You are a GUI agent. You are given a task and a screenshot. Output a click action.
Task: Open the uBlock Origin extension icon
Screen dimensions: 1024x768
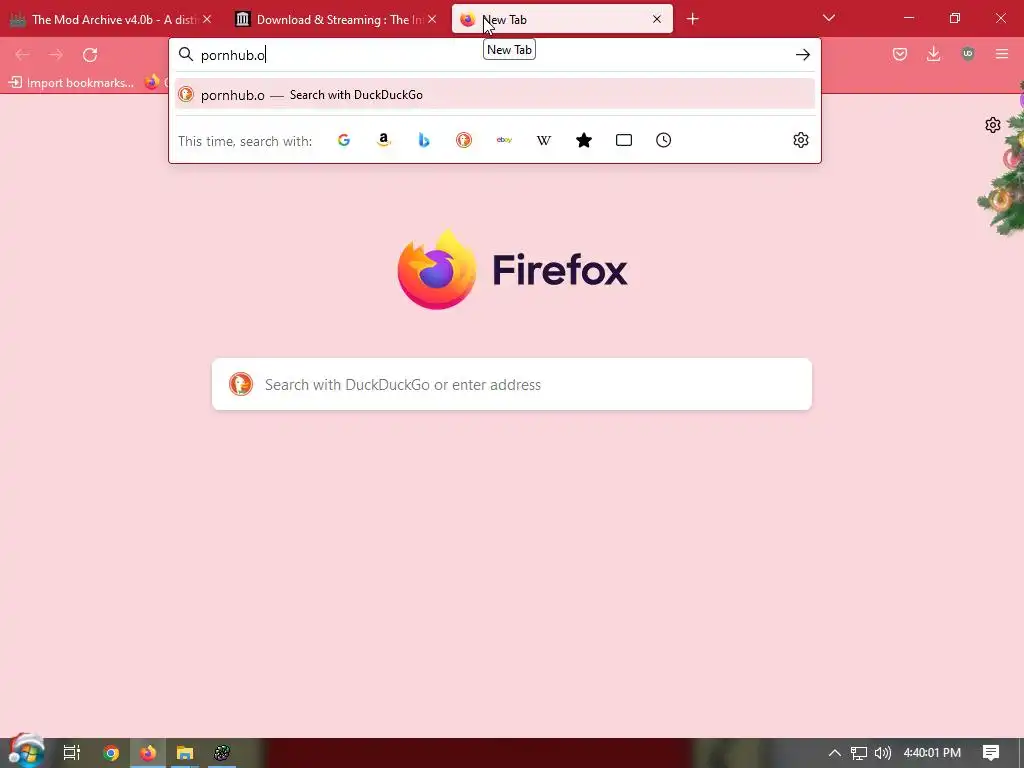[968, 54]
